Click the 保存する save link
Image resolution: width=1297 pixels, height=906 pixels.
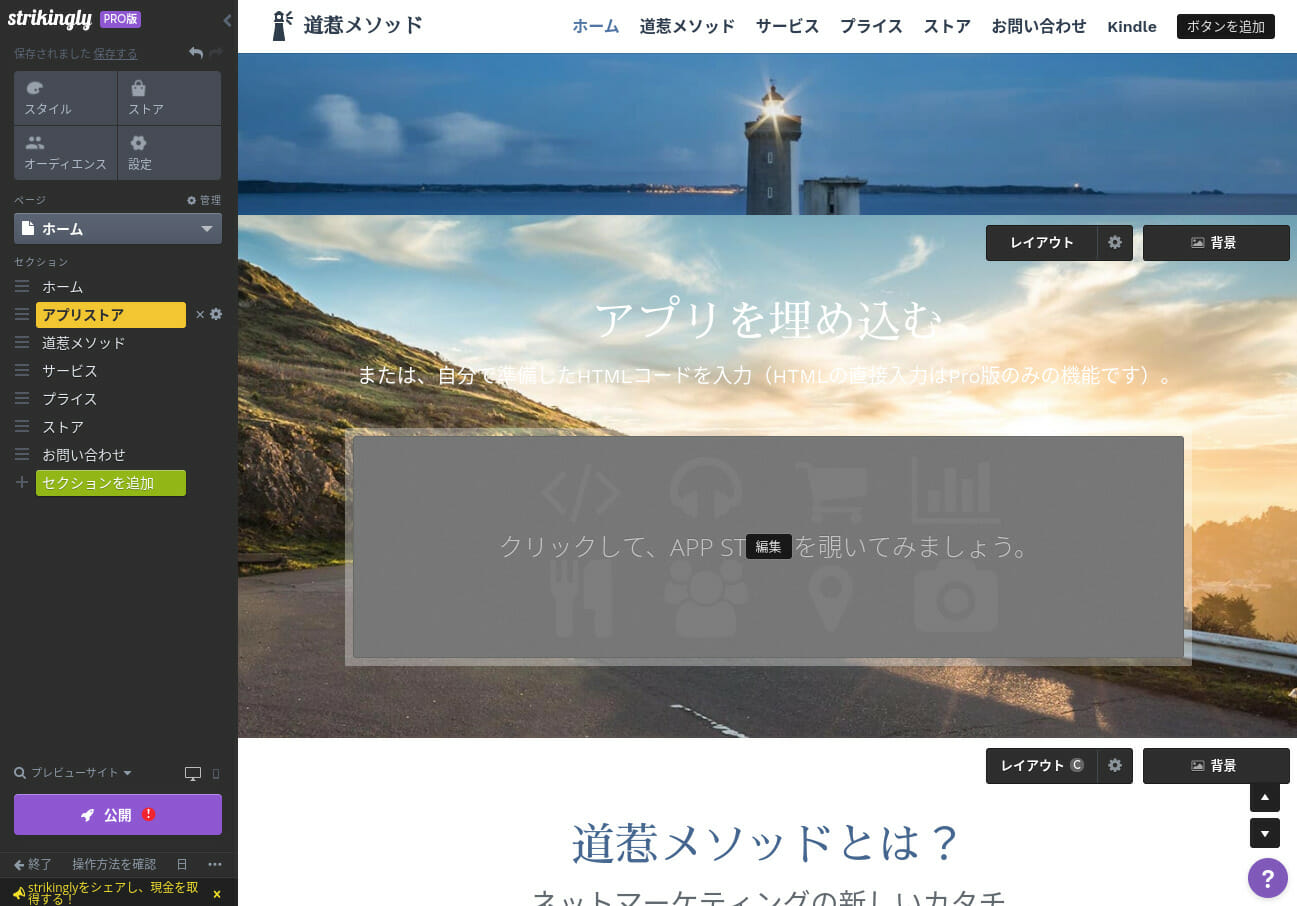point(116,54)
